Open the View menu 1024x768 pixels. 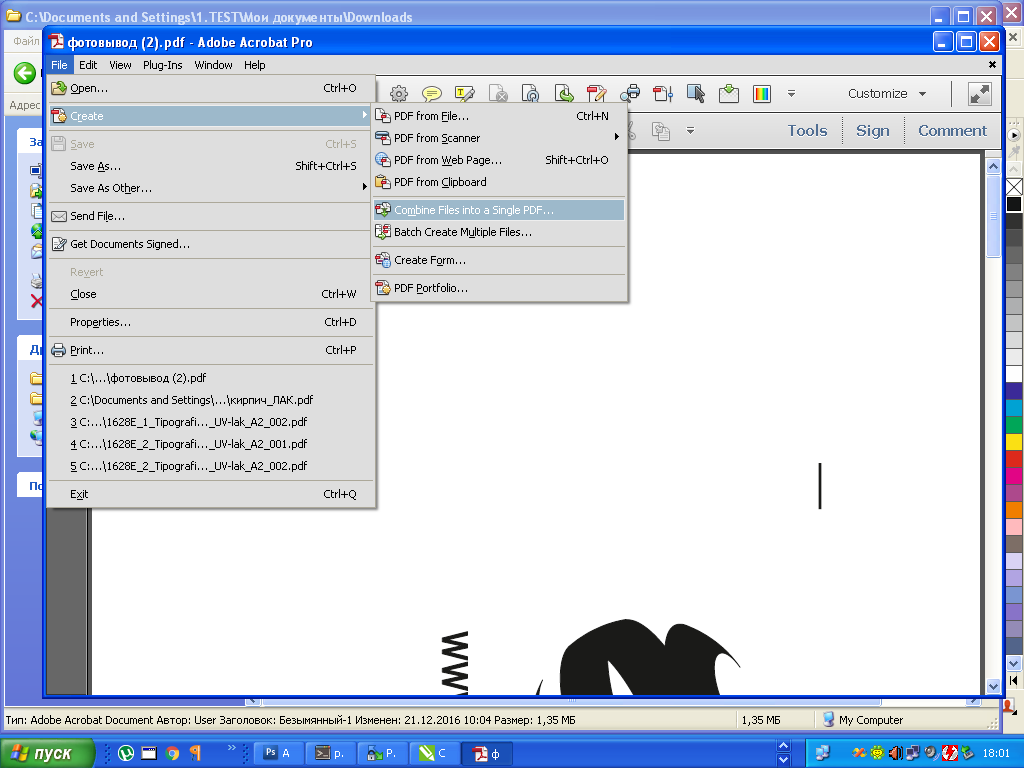click(120, 65)
